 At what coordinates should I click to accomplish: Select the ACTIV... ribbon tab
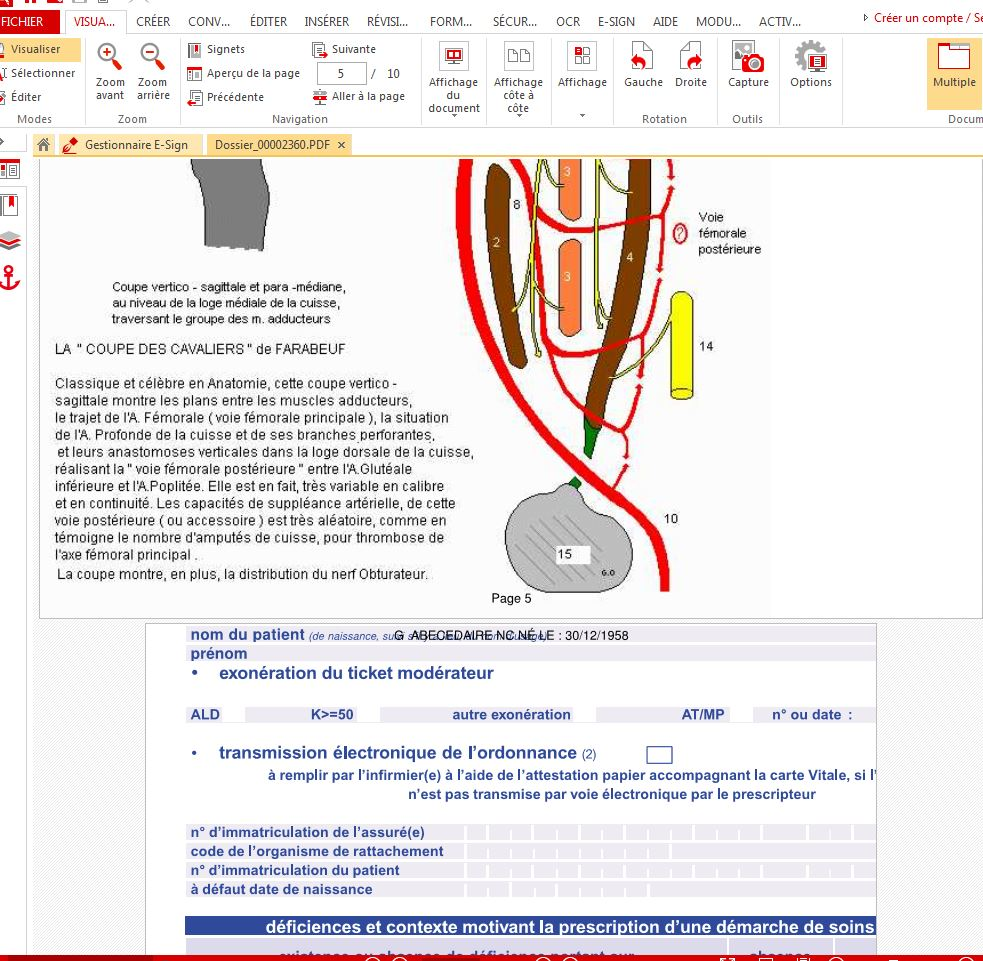point(780,22)
